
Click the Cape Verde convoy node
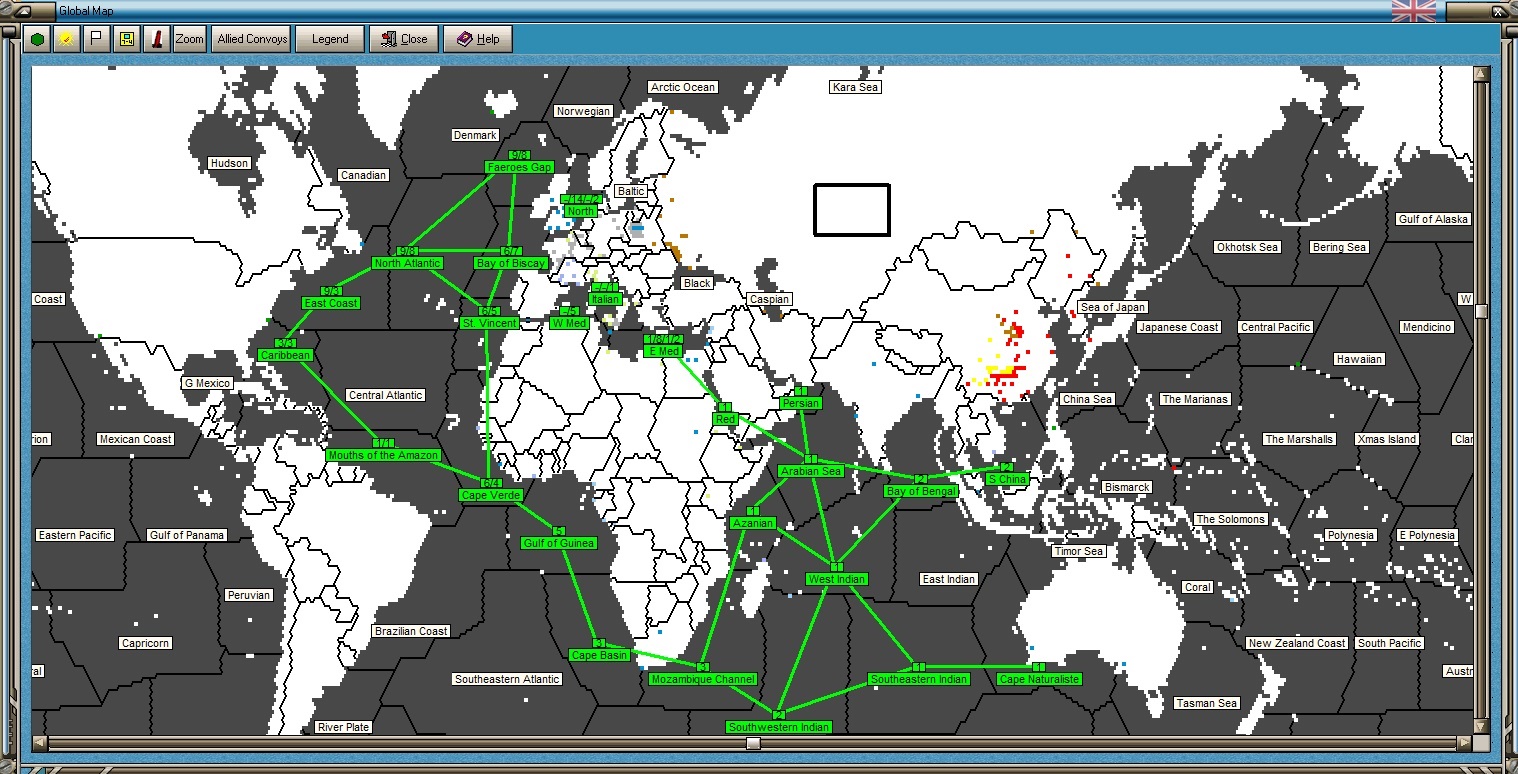click(x=491, y=495)
